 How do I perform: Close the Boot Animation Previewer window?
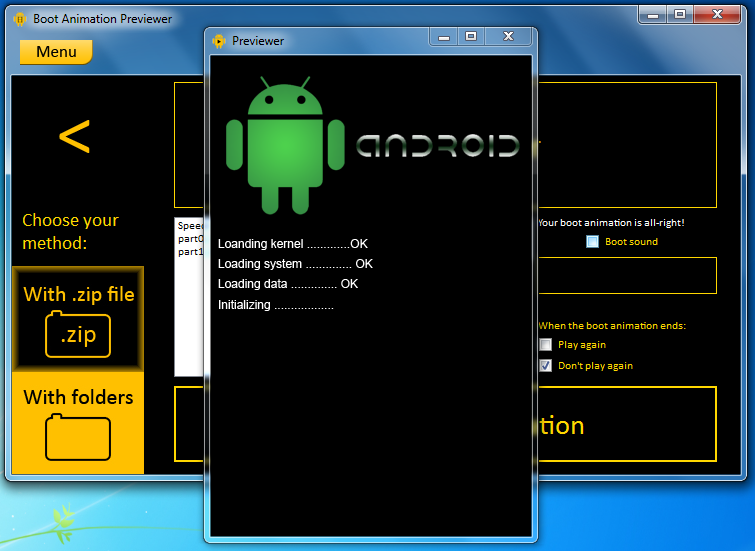point(717,14)
